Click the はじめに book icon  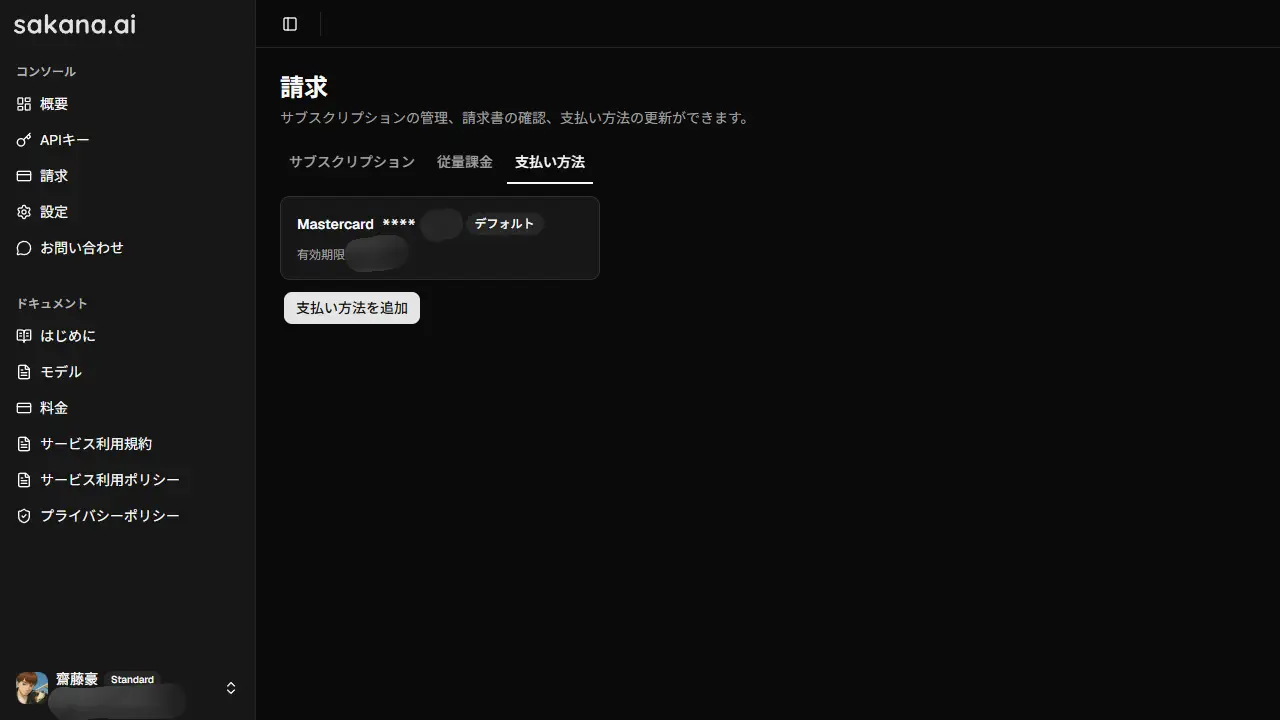pyautogui.click(x=24, y=336)
